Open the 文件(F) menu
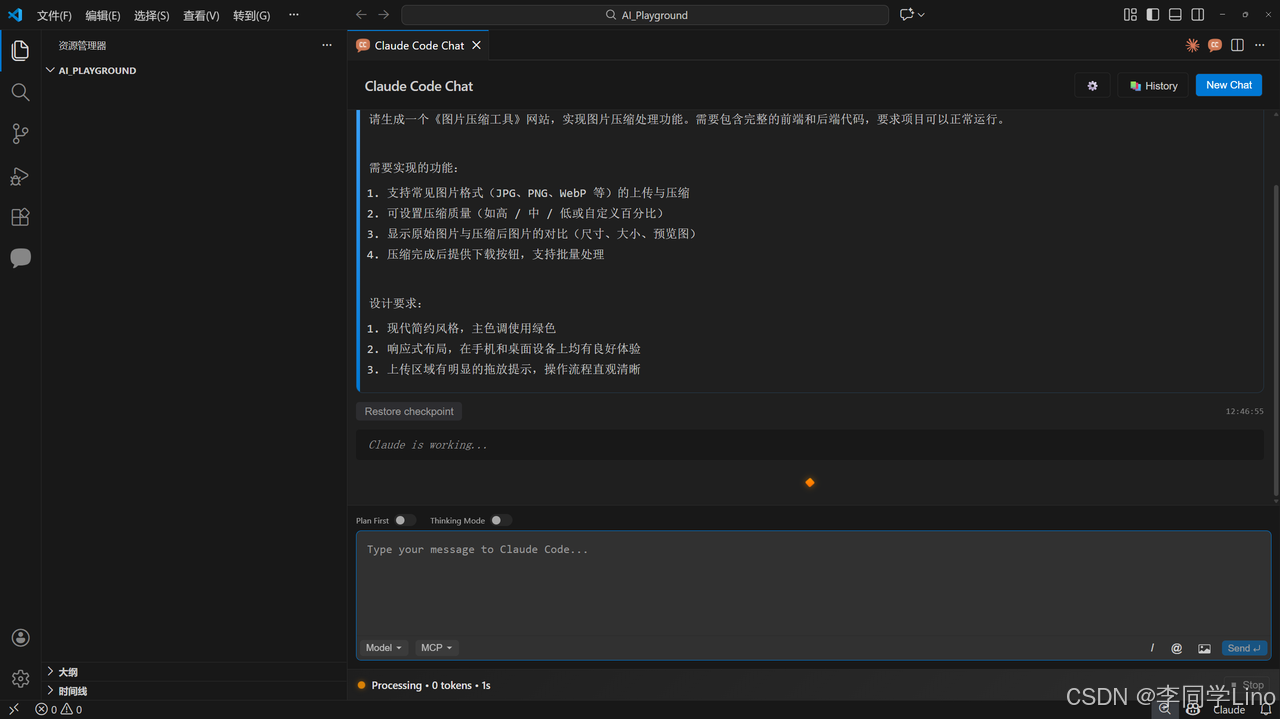 point(54,15)
